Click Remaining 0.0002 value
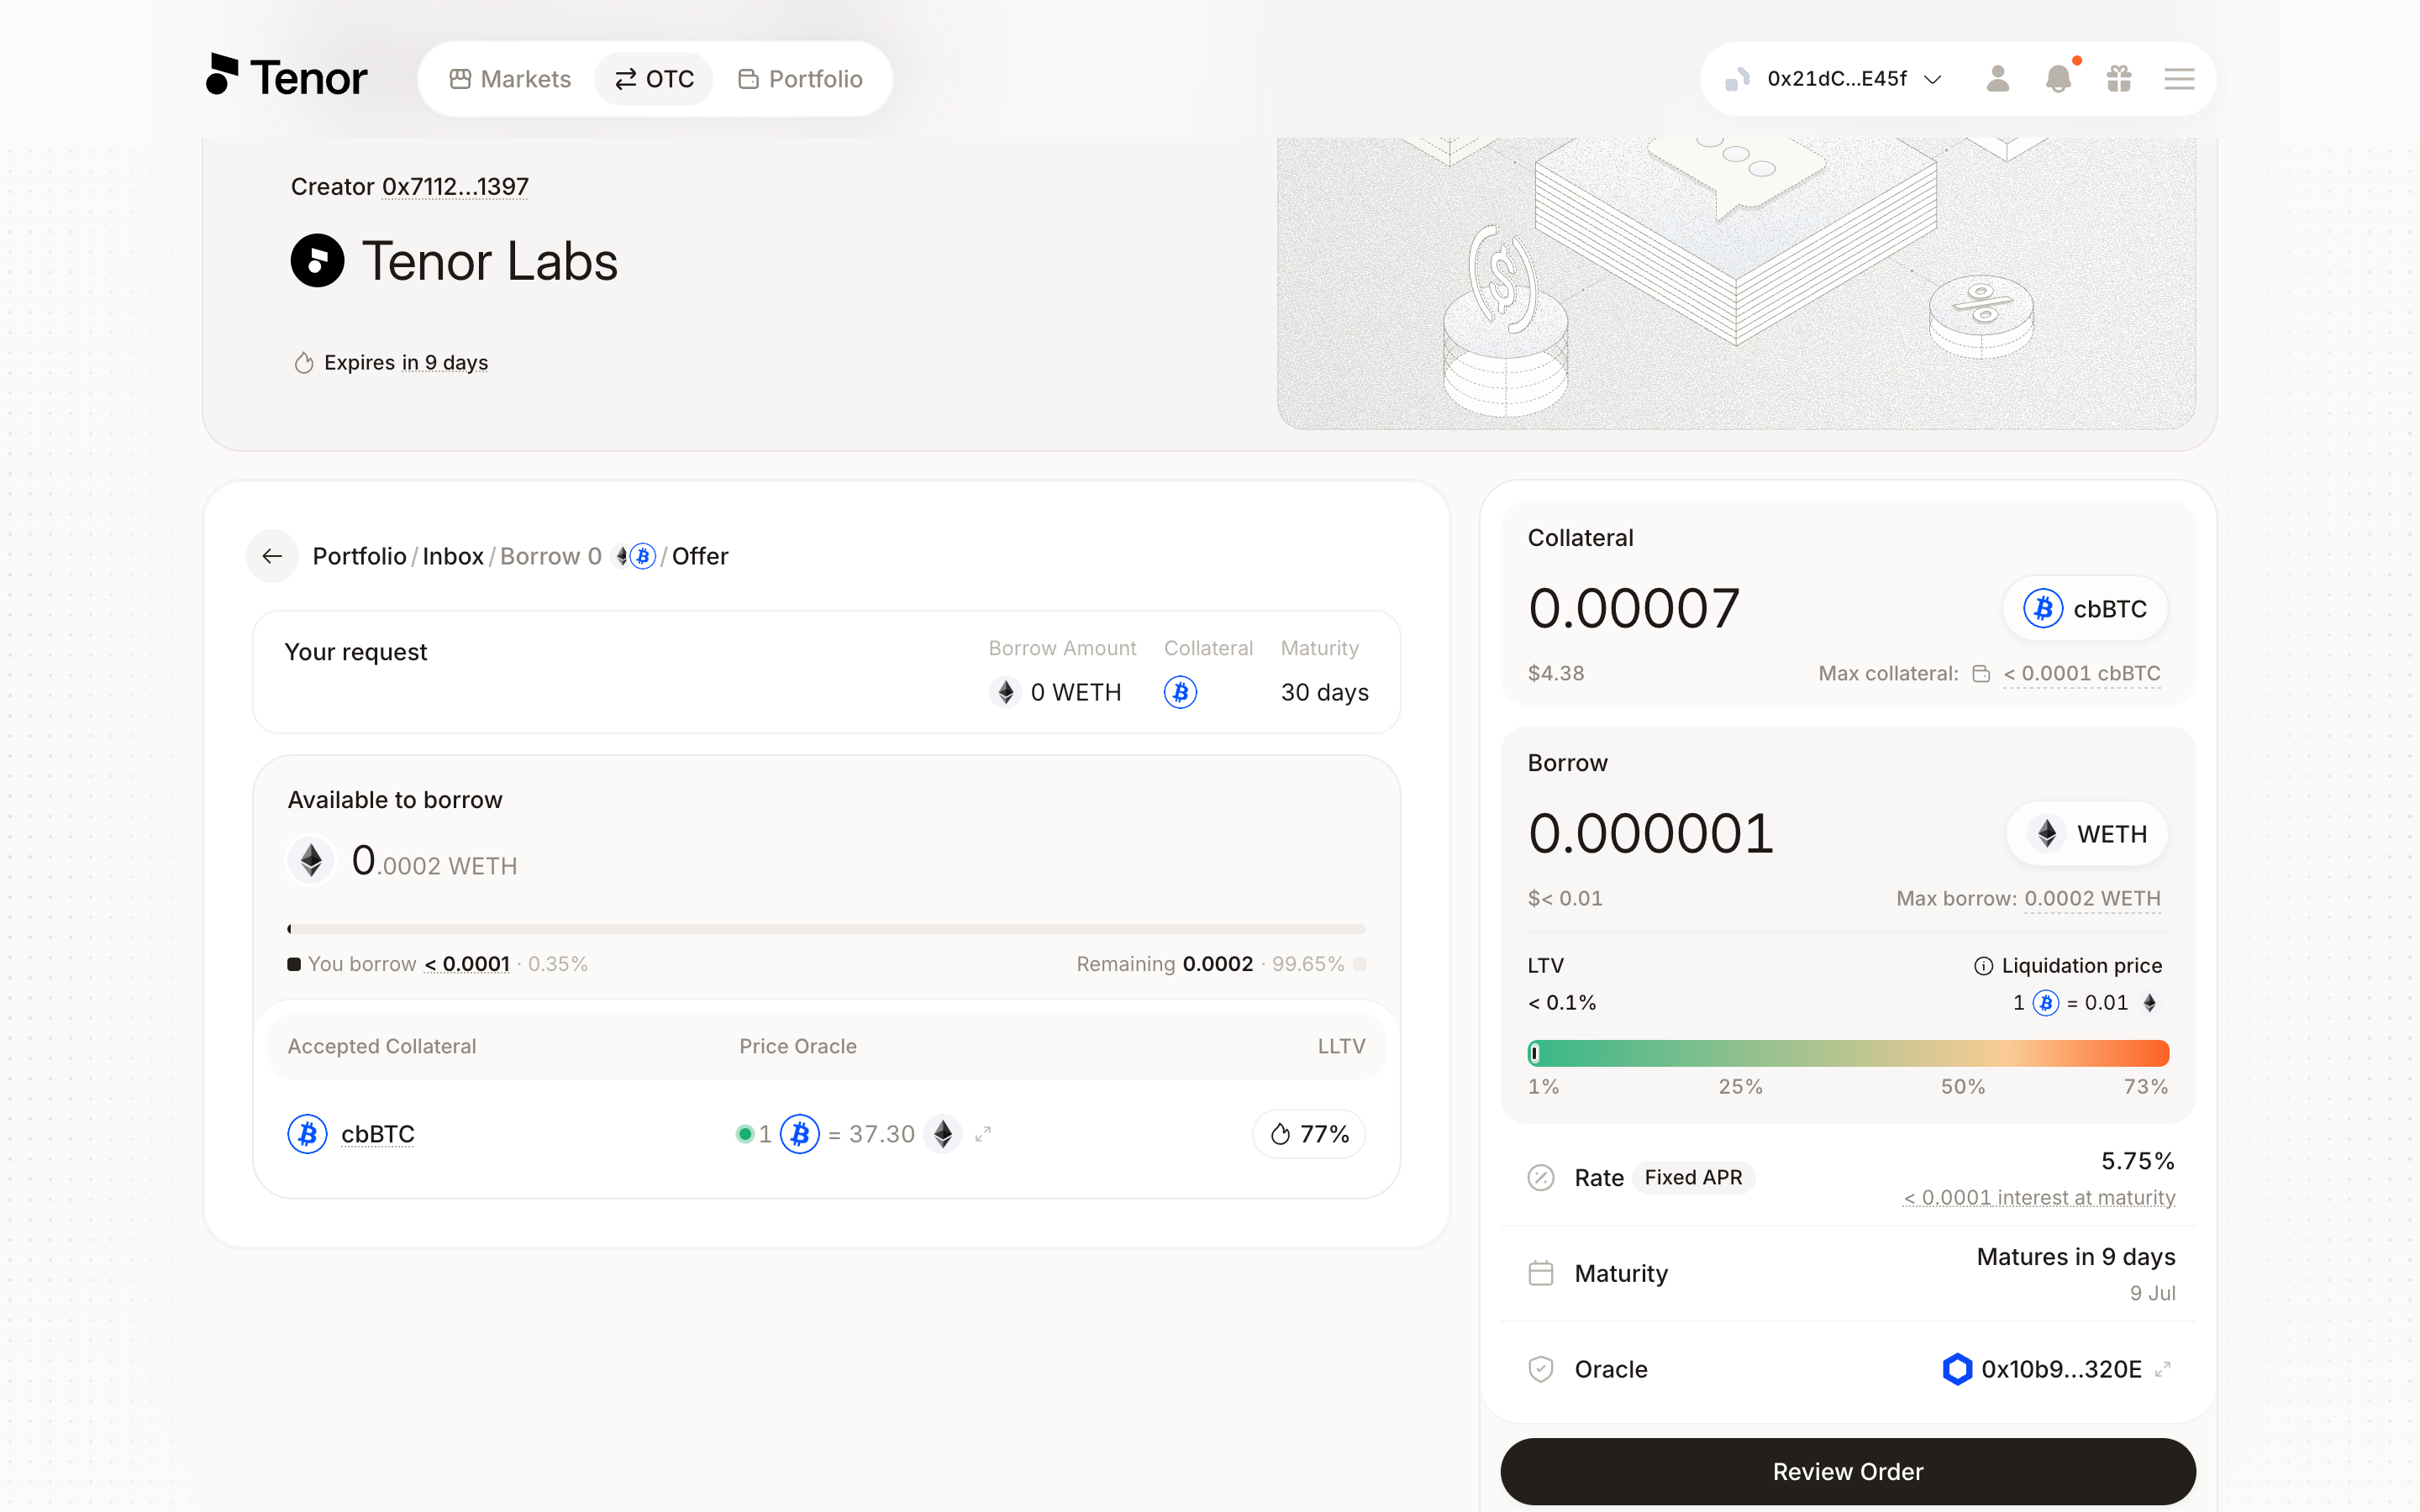 pos(1217,964)
